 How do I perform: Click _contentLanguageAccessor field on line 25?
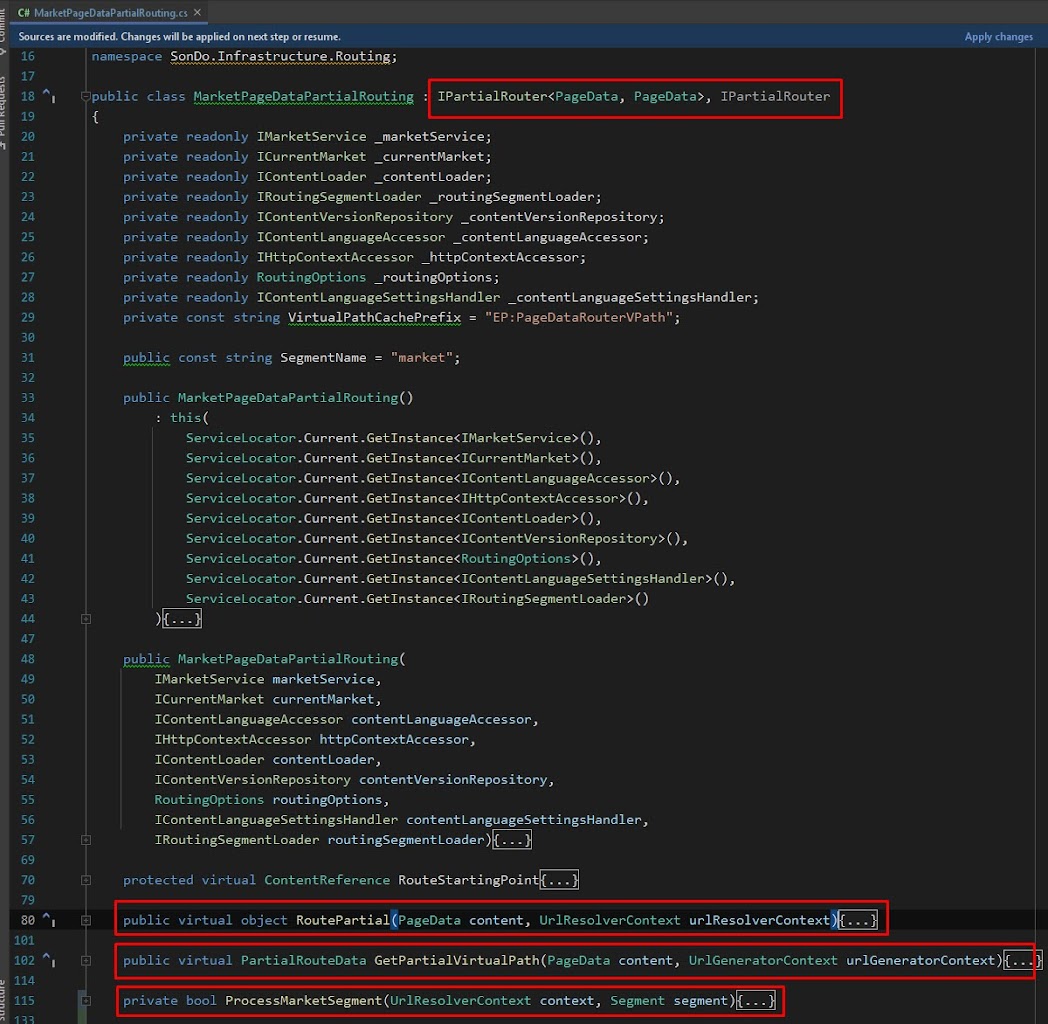click(x=547, y=237)
